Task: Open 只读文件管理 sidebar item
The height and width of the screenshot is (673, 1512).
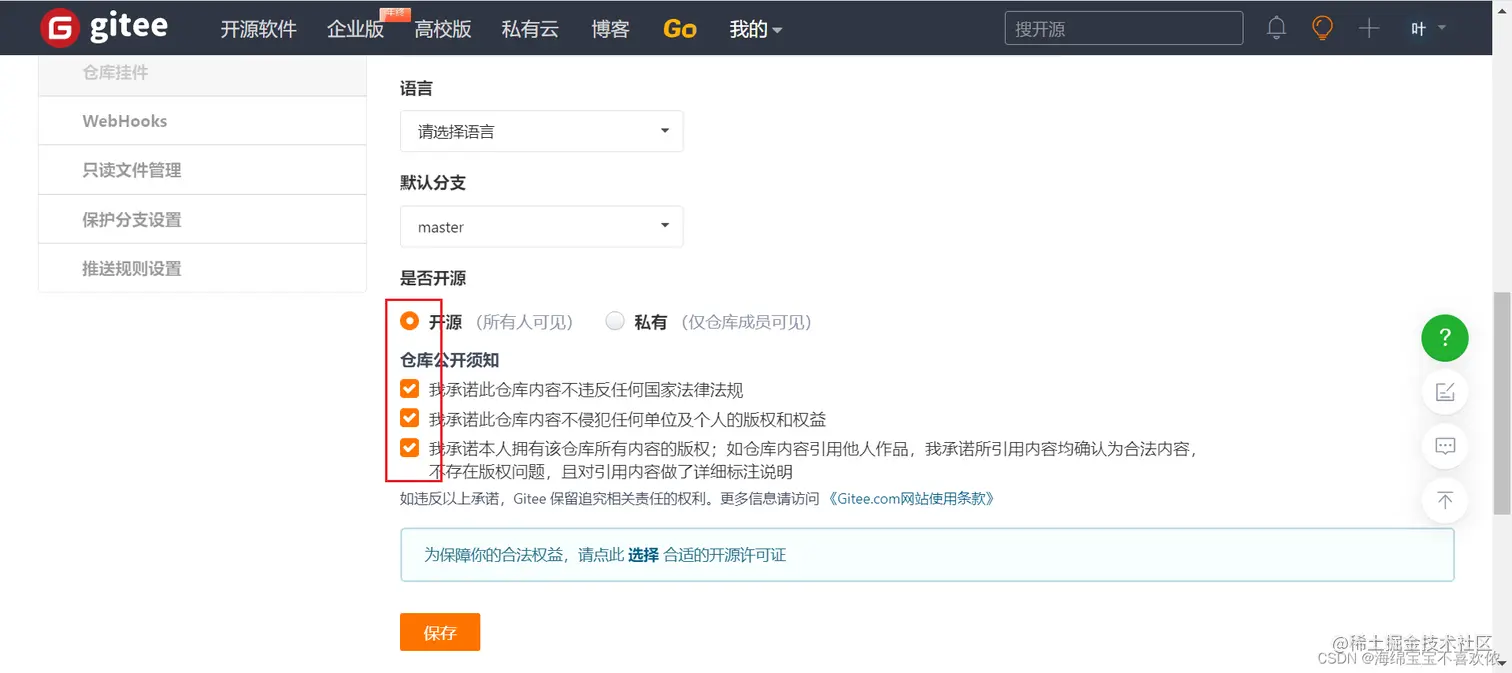Action: pyautogui.click(x=202, y=170)
